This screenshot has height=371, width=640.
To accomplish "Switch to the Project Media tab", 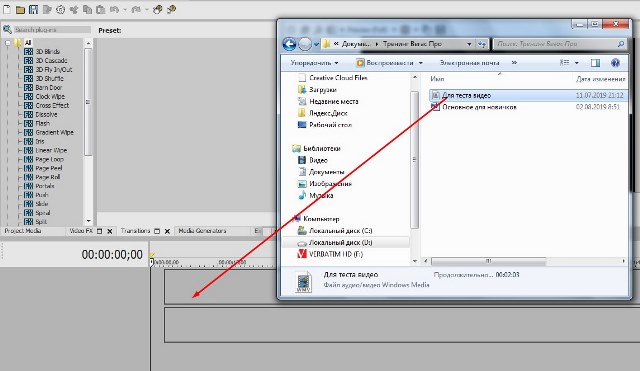I will [x=23, y=231].
